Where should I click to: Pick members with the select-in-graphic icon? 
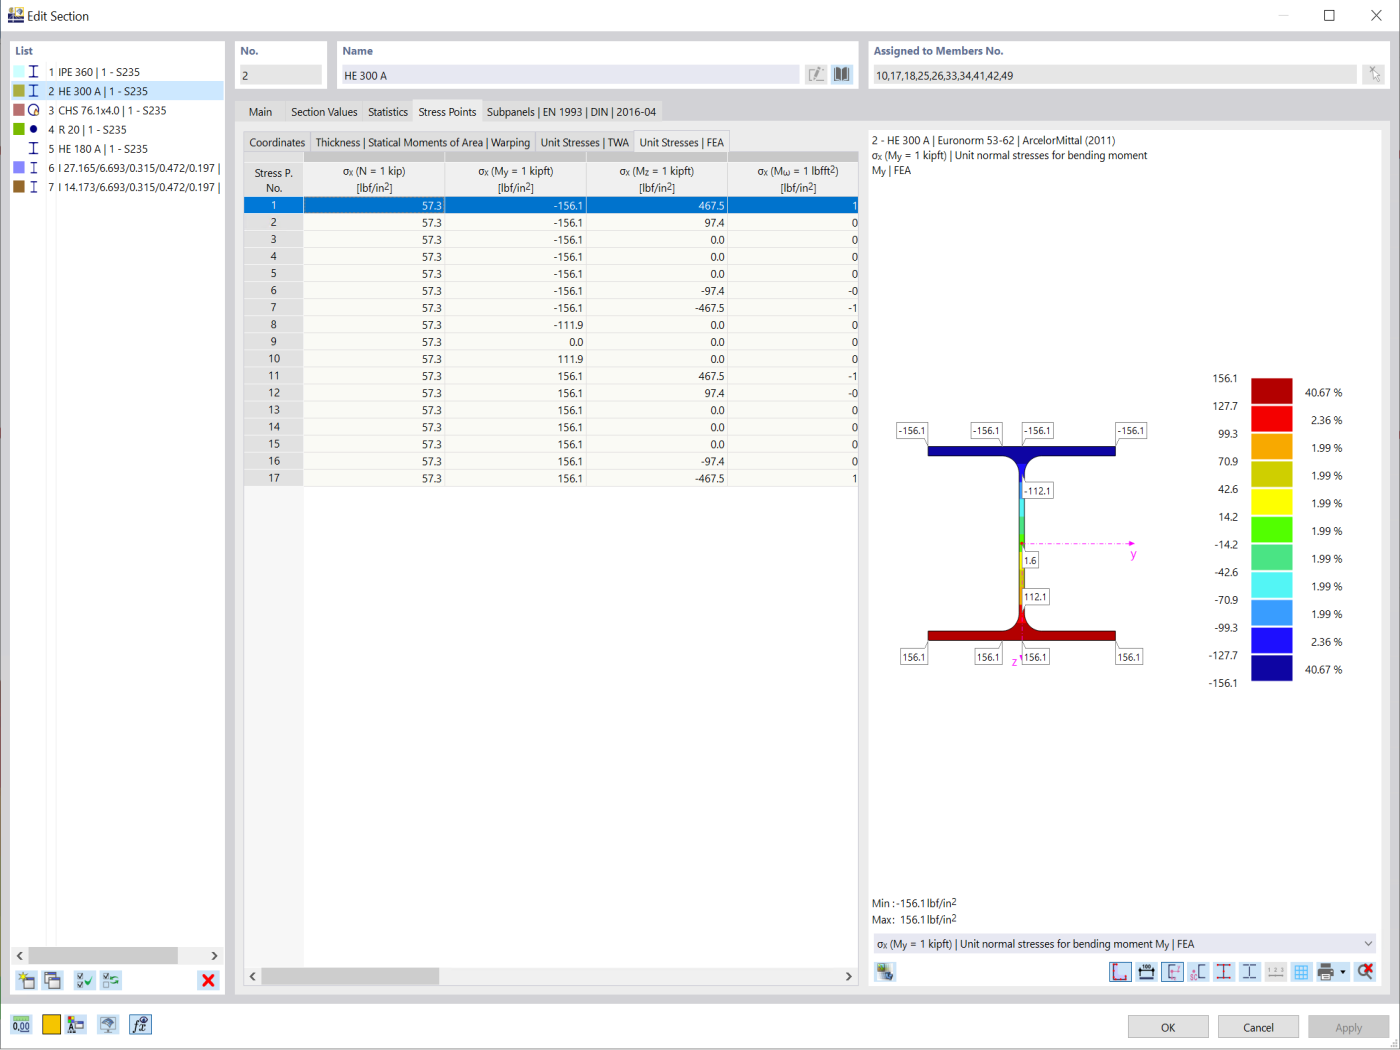pos(1373,75)
